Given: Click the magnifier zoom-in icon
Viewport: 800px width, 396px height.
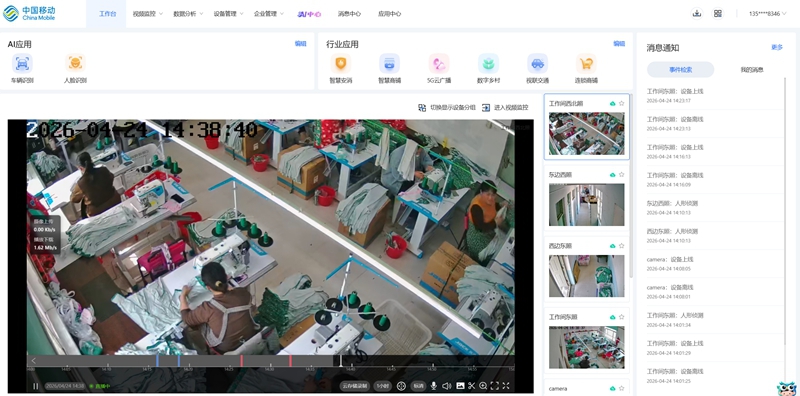Looking at the screenshot, I should [x=483, y=386].
